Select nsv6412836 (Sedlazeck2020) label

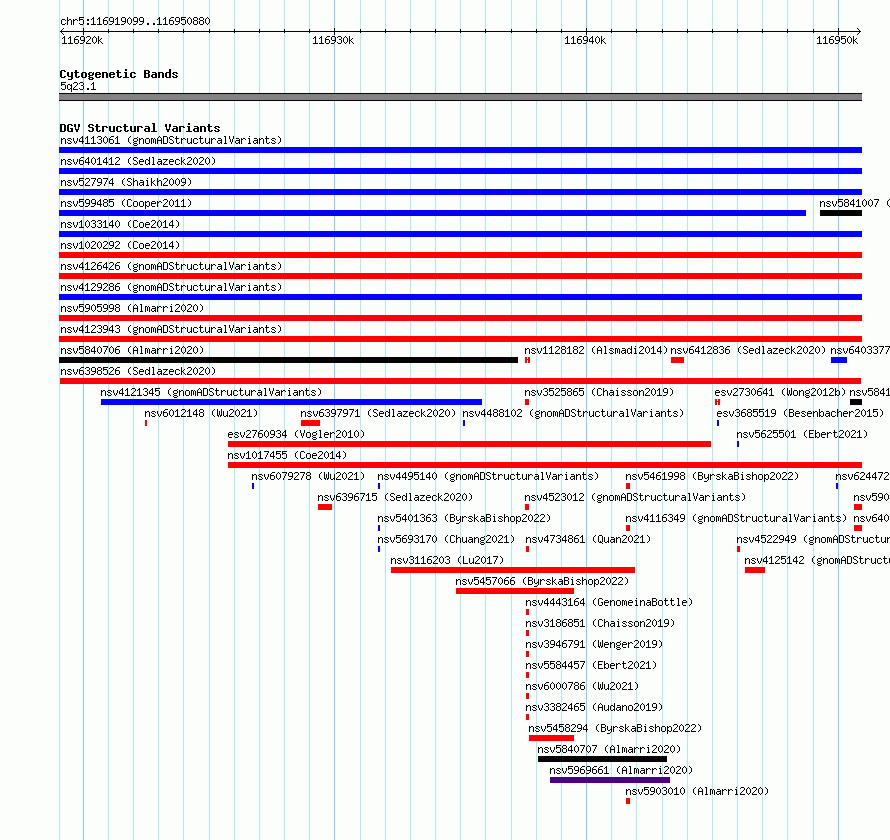click(x=748, y=350)
